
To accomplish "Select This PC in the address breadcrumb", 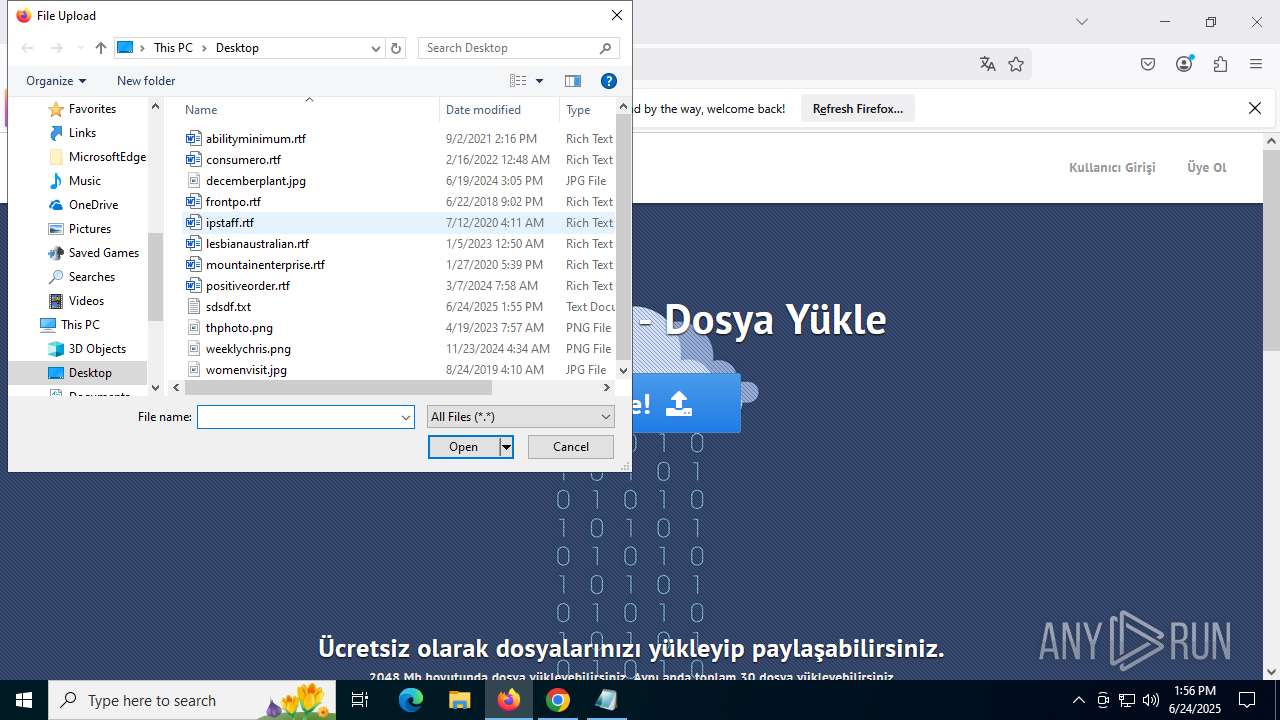I will click(x=173, y=48).
